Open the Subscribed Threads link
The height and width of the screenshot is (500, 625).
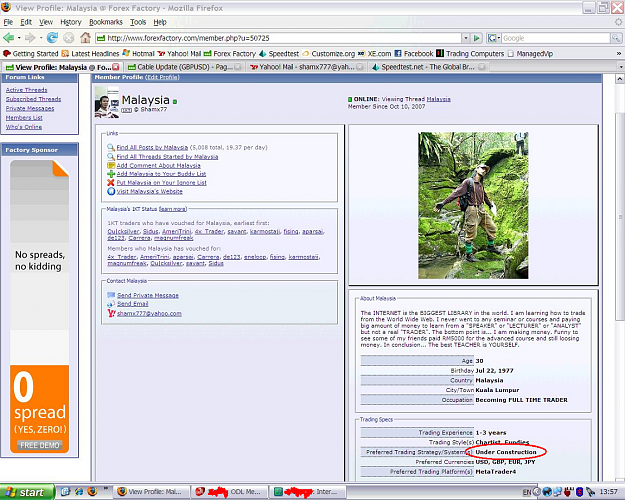coord(33,99)
